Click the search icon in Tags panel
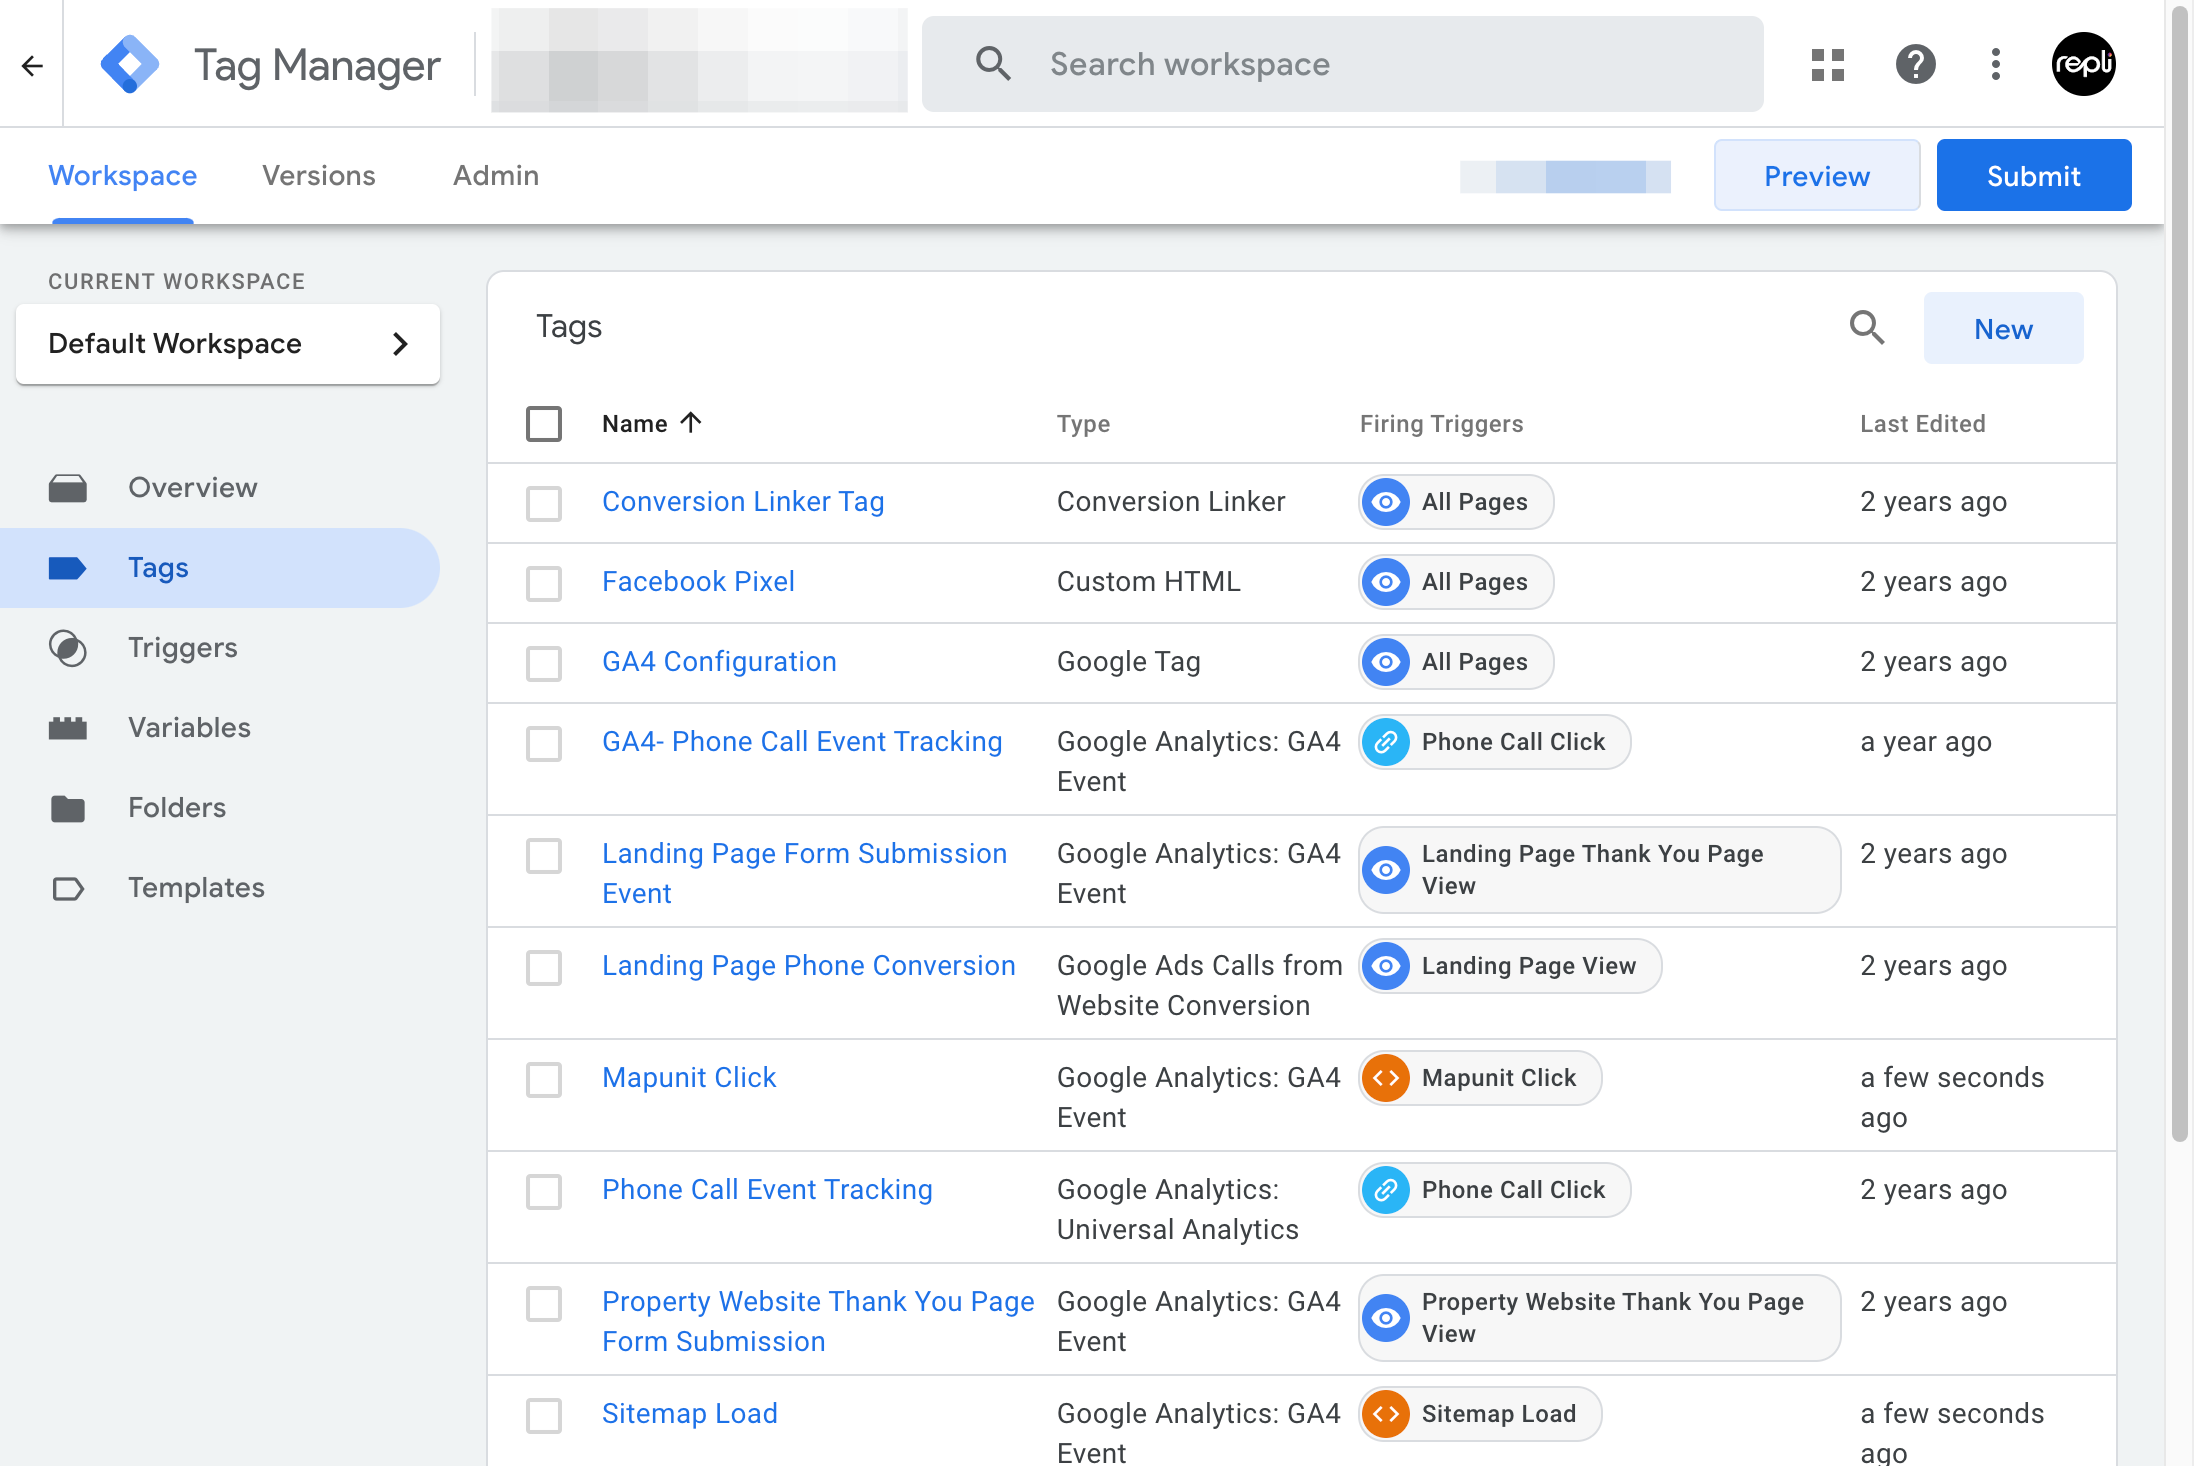This screenshot has height=1466, width=2194. coord(1866,327)
